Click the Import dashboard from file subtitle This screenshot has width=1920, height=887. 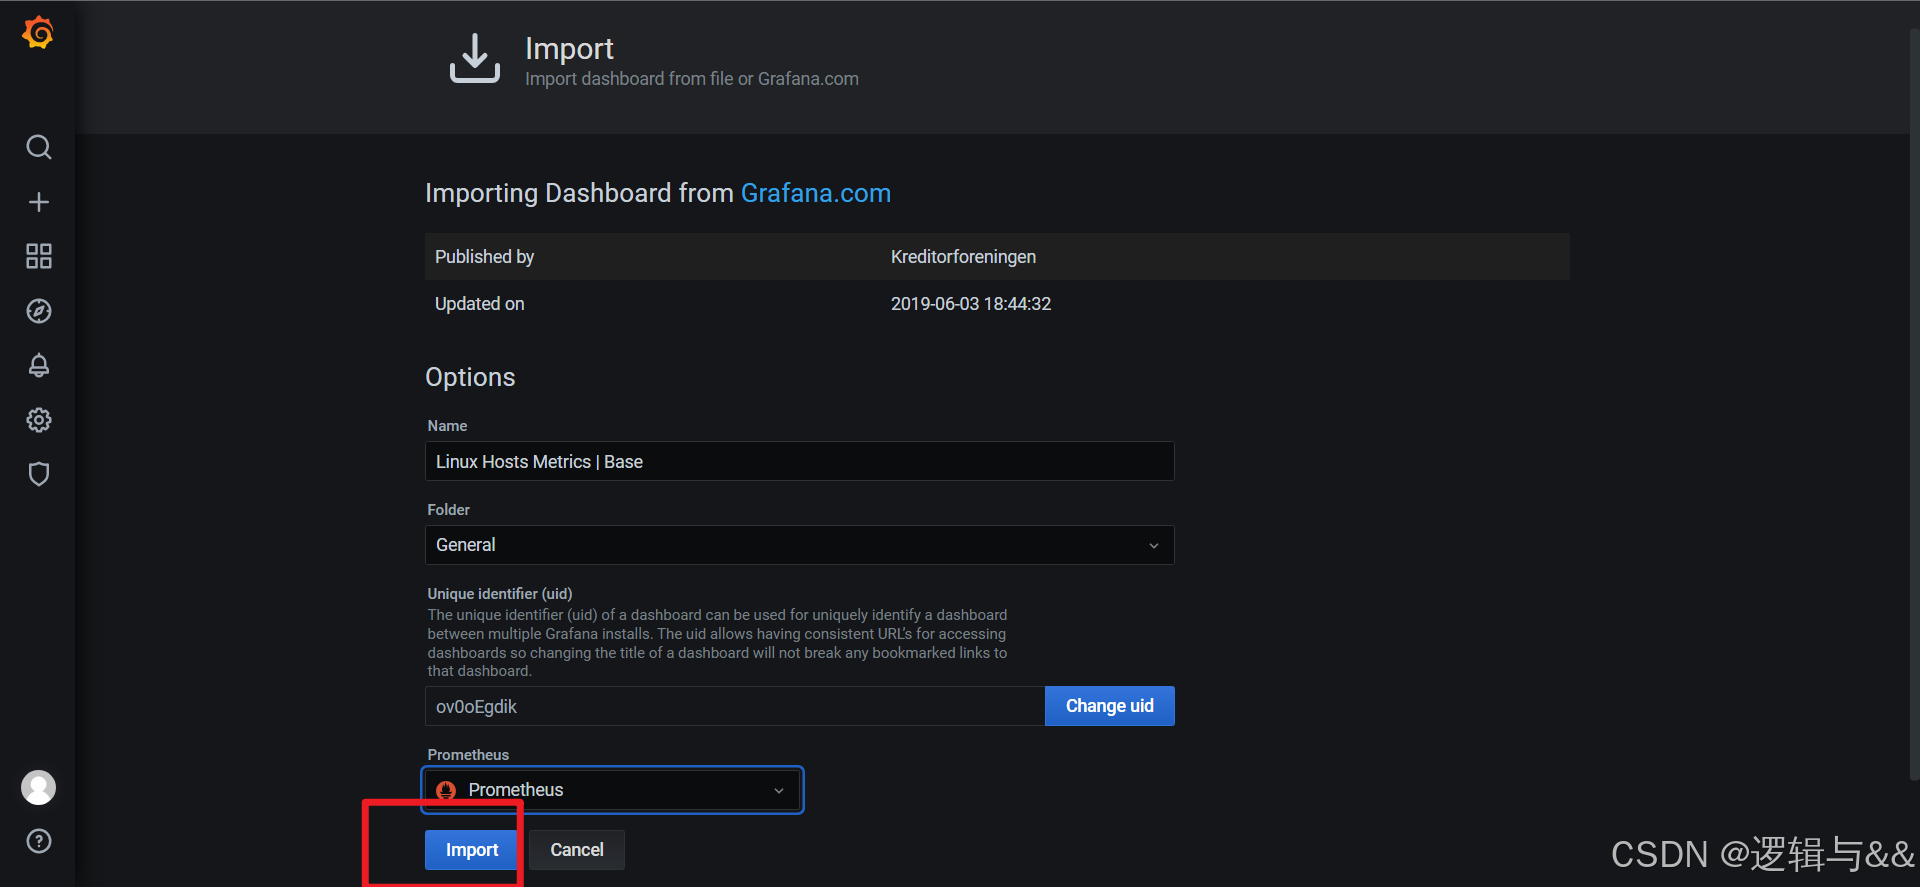tap(692, 79)
